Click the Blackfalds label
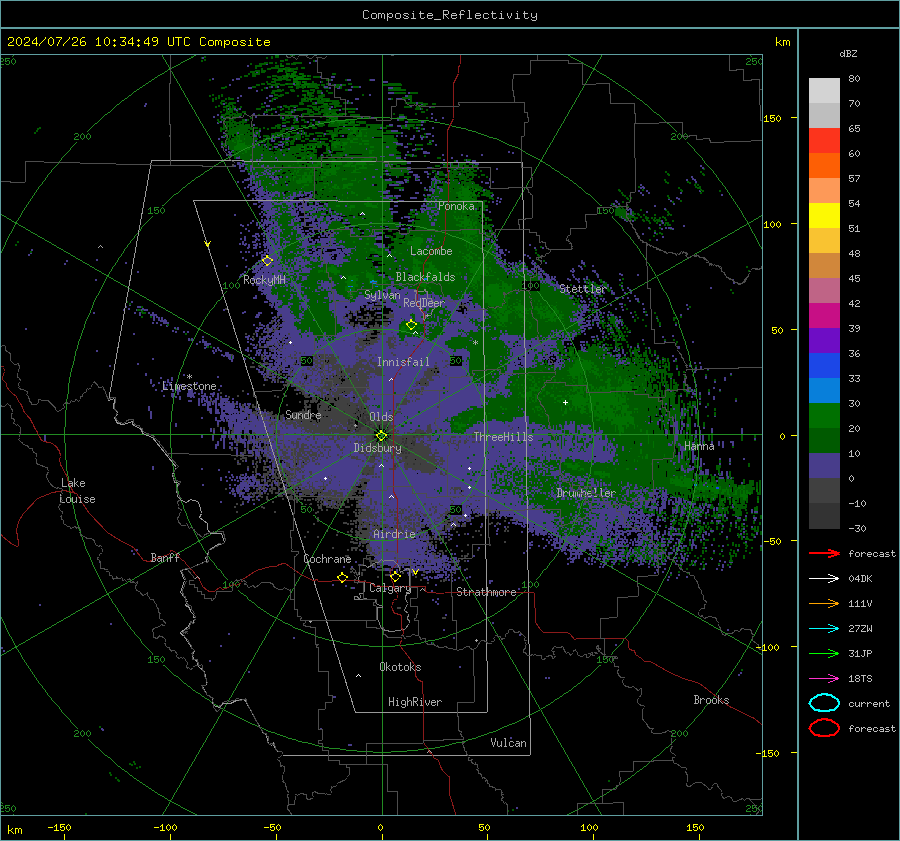 click(425, 277)
